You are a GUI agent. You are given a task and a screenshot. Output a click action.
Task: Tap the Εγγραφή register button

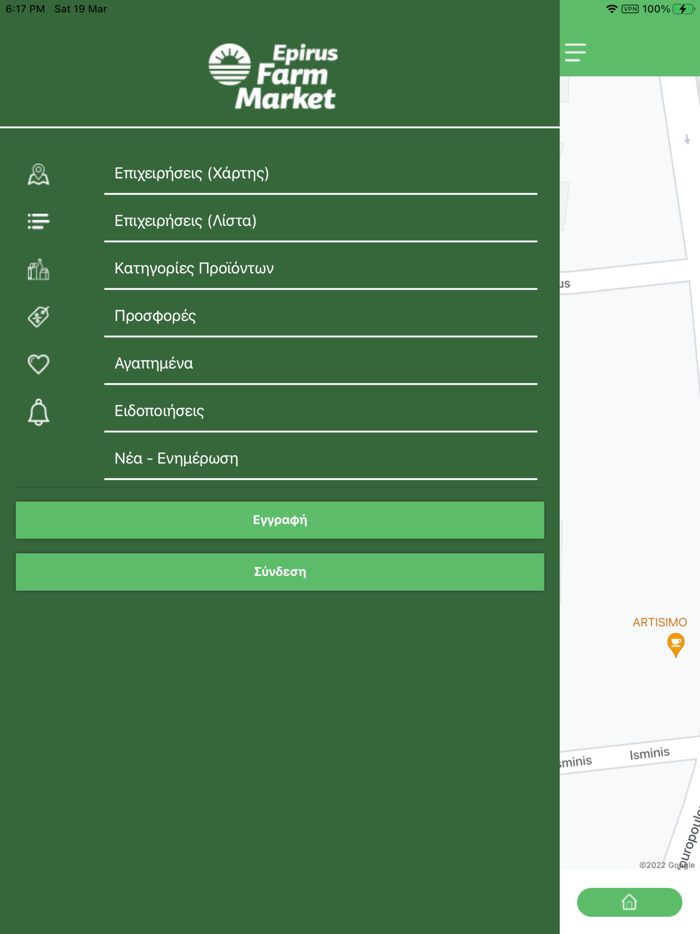coord(280,520)
